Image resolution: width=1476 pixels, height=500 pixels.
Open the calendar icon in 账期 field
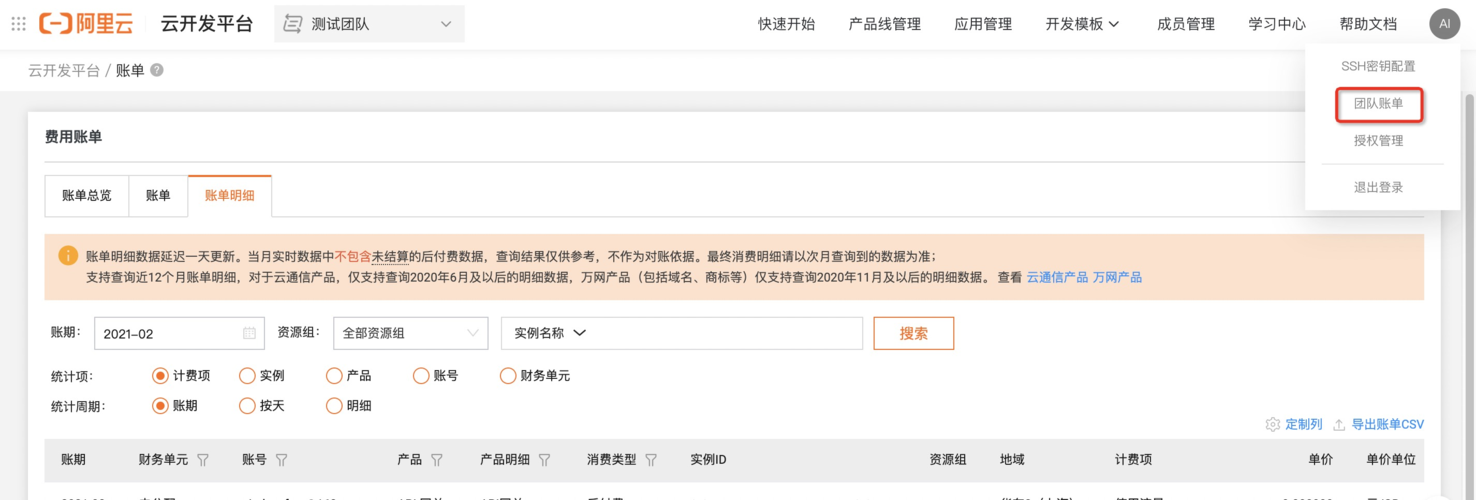(249, 333)
